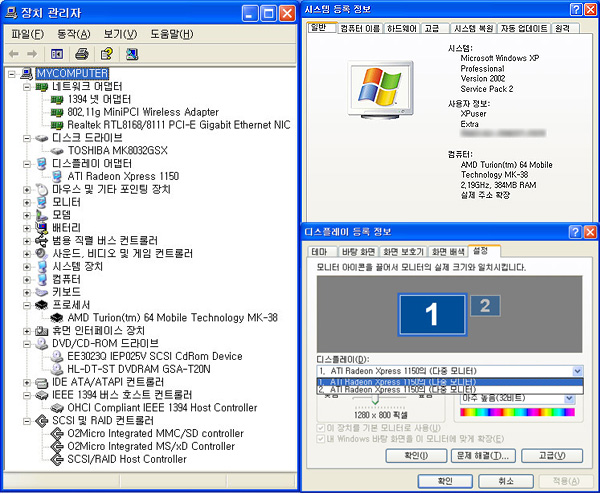Select the MYCOMPUTER root node
The image size is (600, 494).
click(72, 73)
